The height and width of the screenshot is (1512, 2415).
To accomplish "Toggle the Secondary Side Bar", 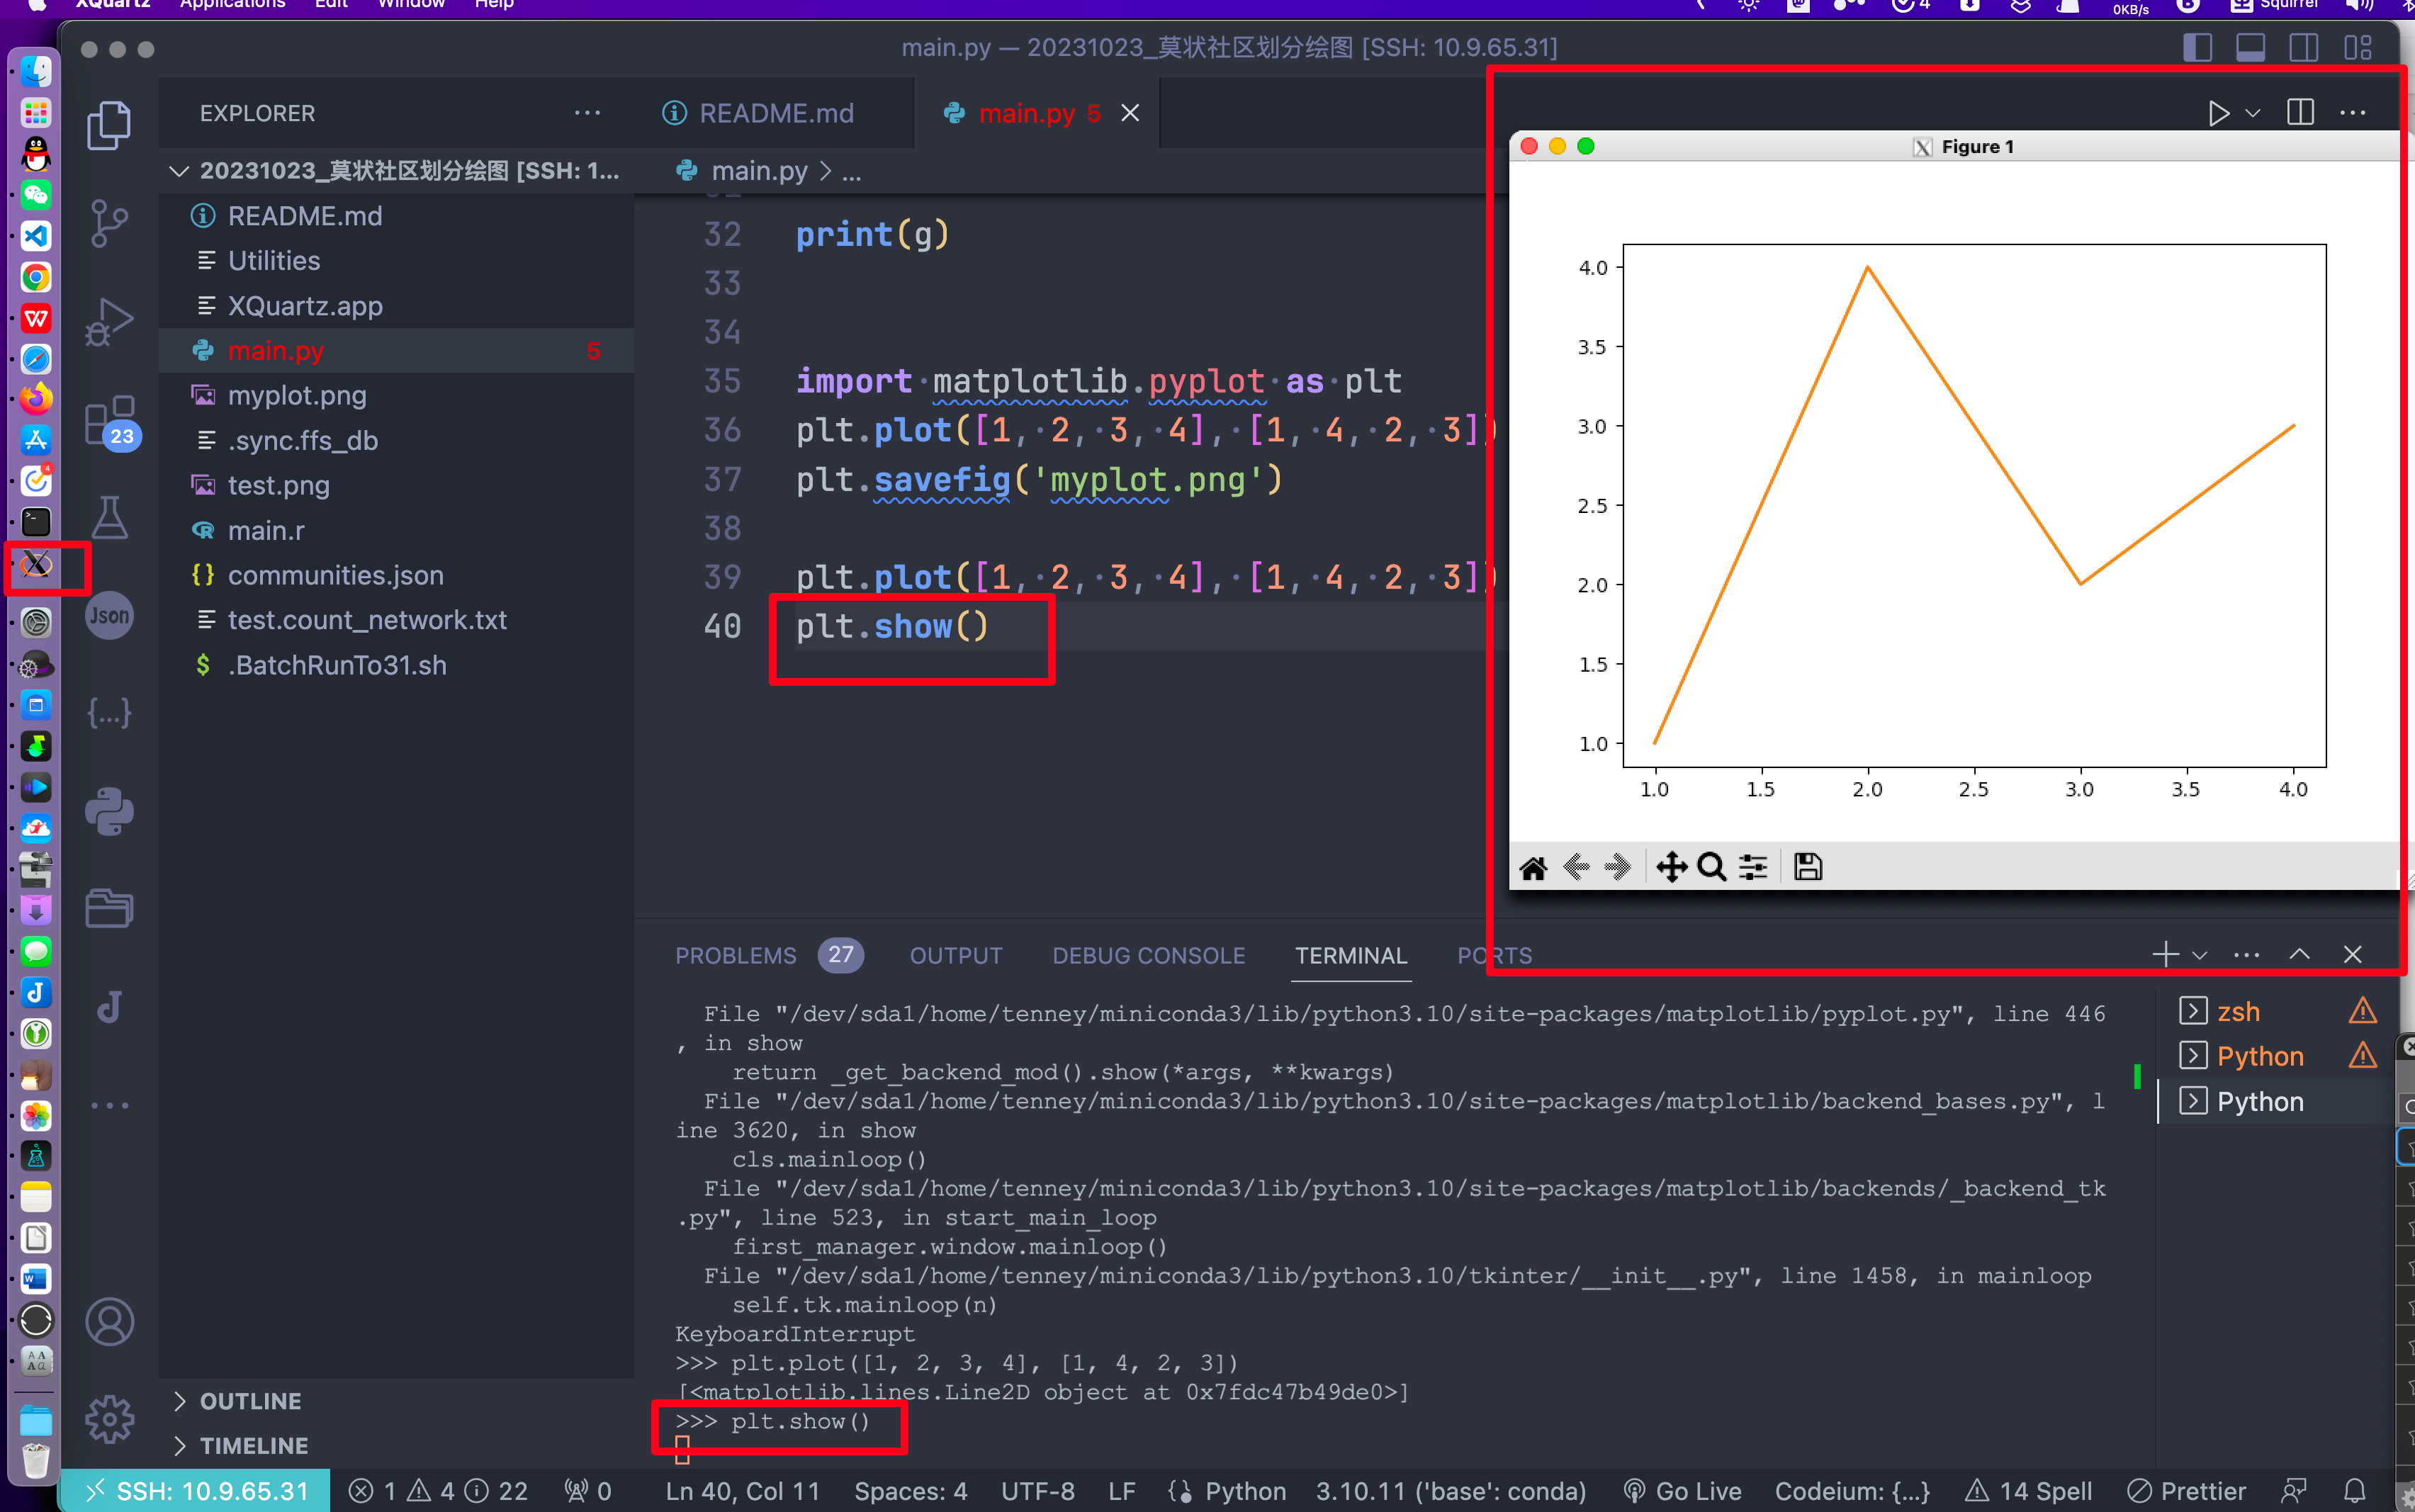I will (2304, 46).
